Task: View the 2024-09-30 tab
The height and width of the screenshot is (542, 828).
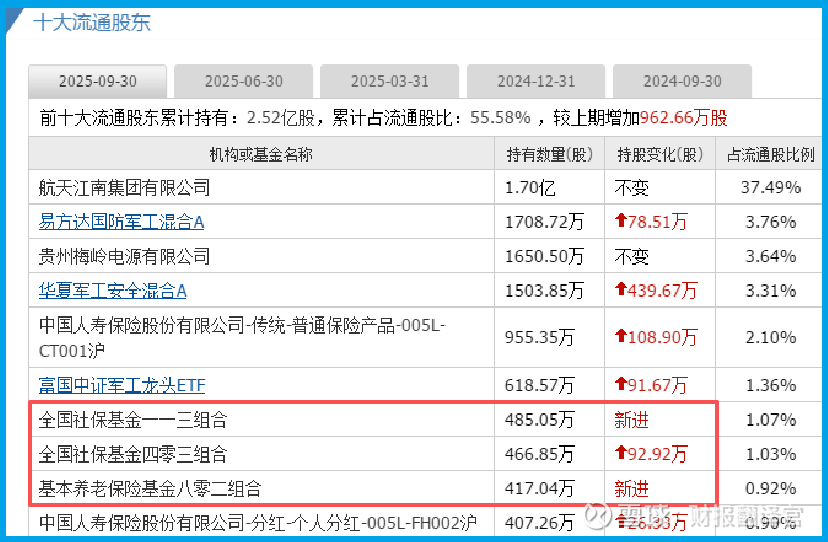Action: (x=682, y=81)
